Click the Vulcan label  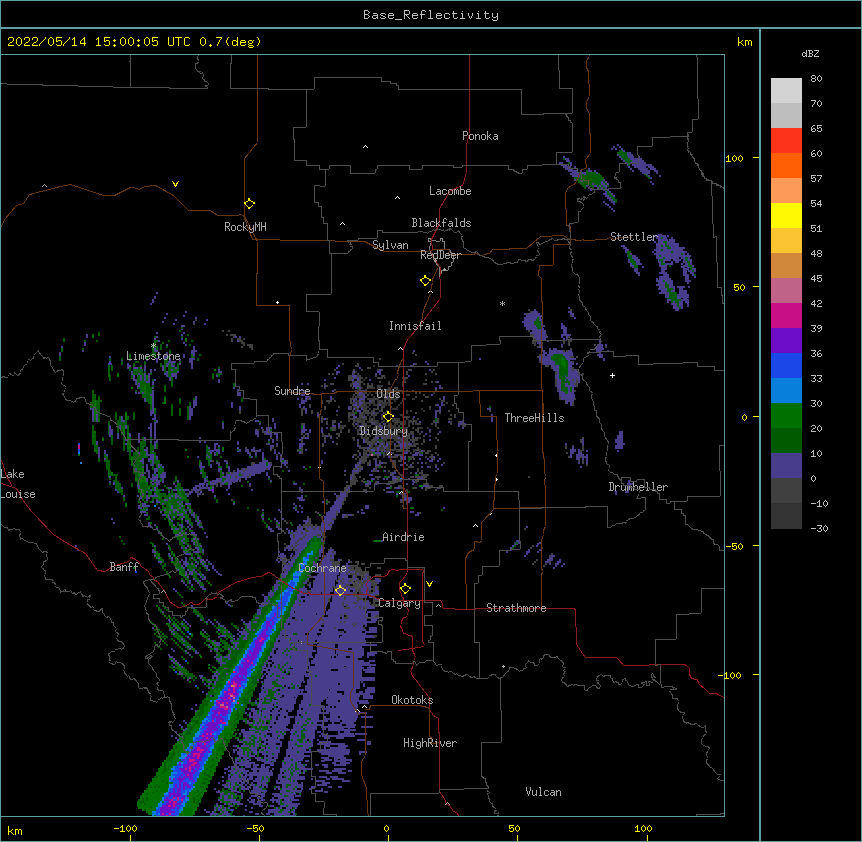coord(543,792)
